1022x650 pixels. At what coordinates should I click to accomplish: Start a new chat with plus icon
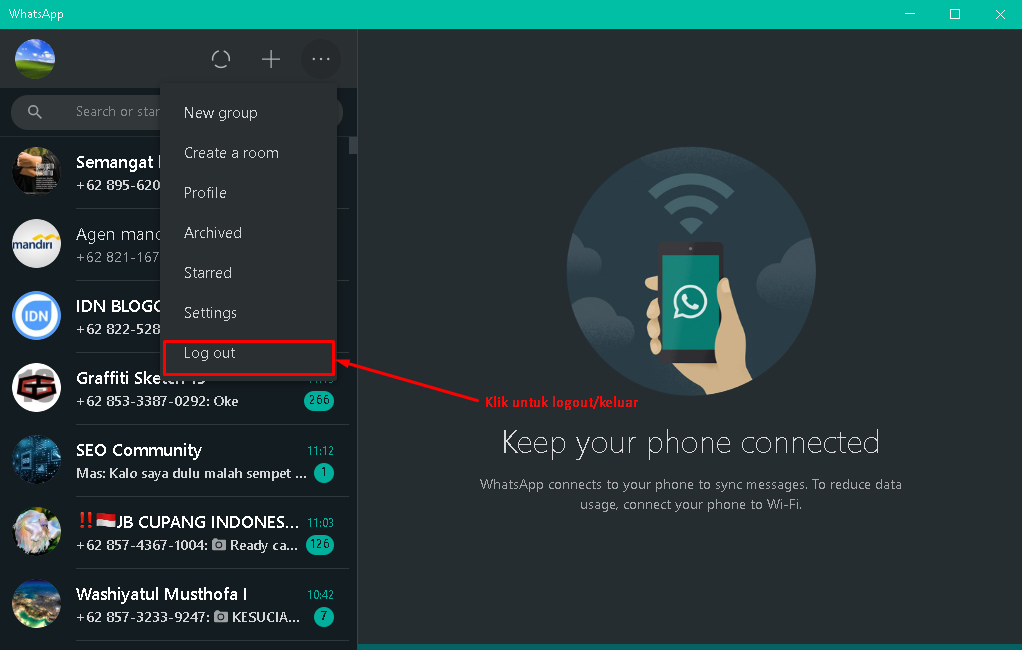(270, 59)
